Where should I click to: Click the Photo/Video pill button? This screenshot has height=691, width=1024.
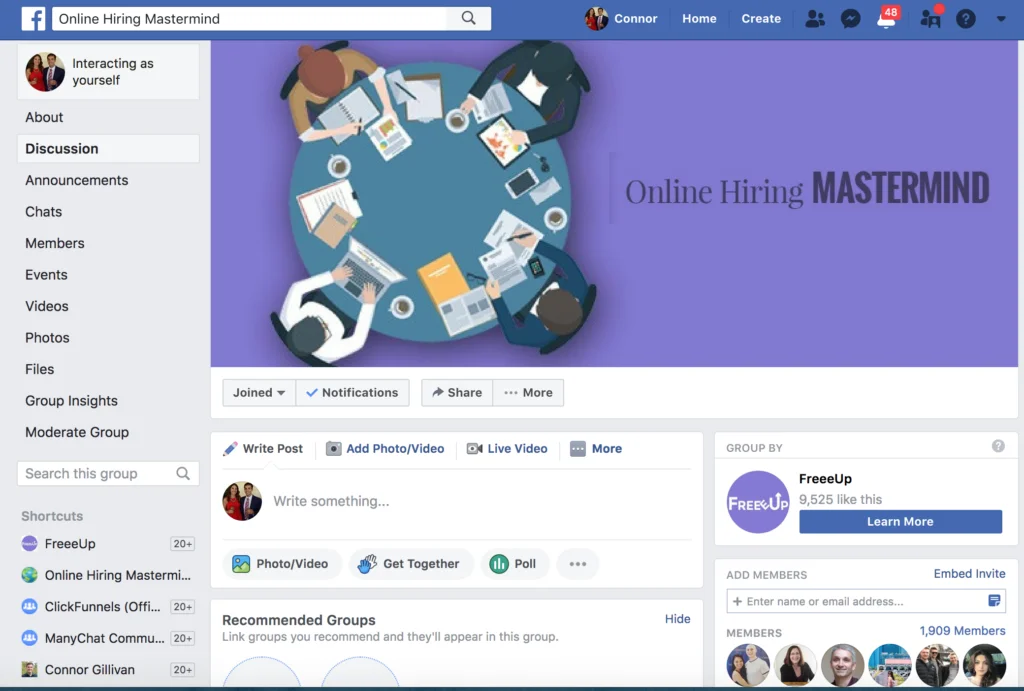coord(281,564)
